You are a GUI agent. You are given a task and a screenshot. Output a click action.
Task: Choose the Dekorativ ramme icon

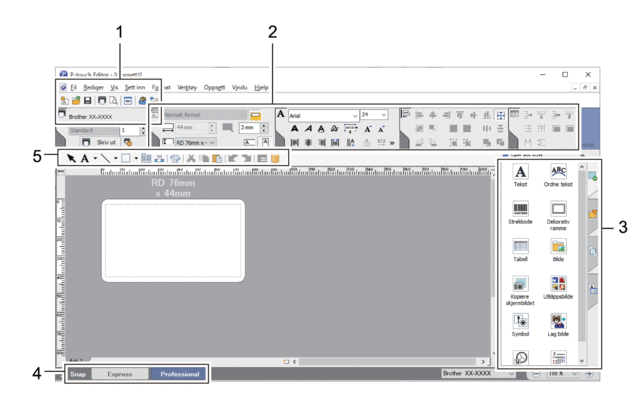[558, 215]
